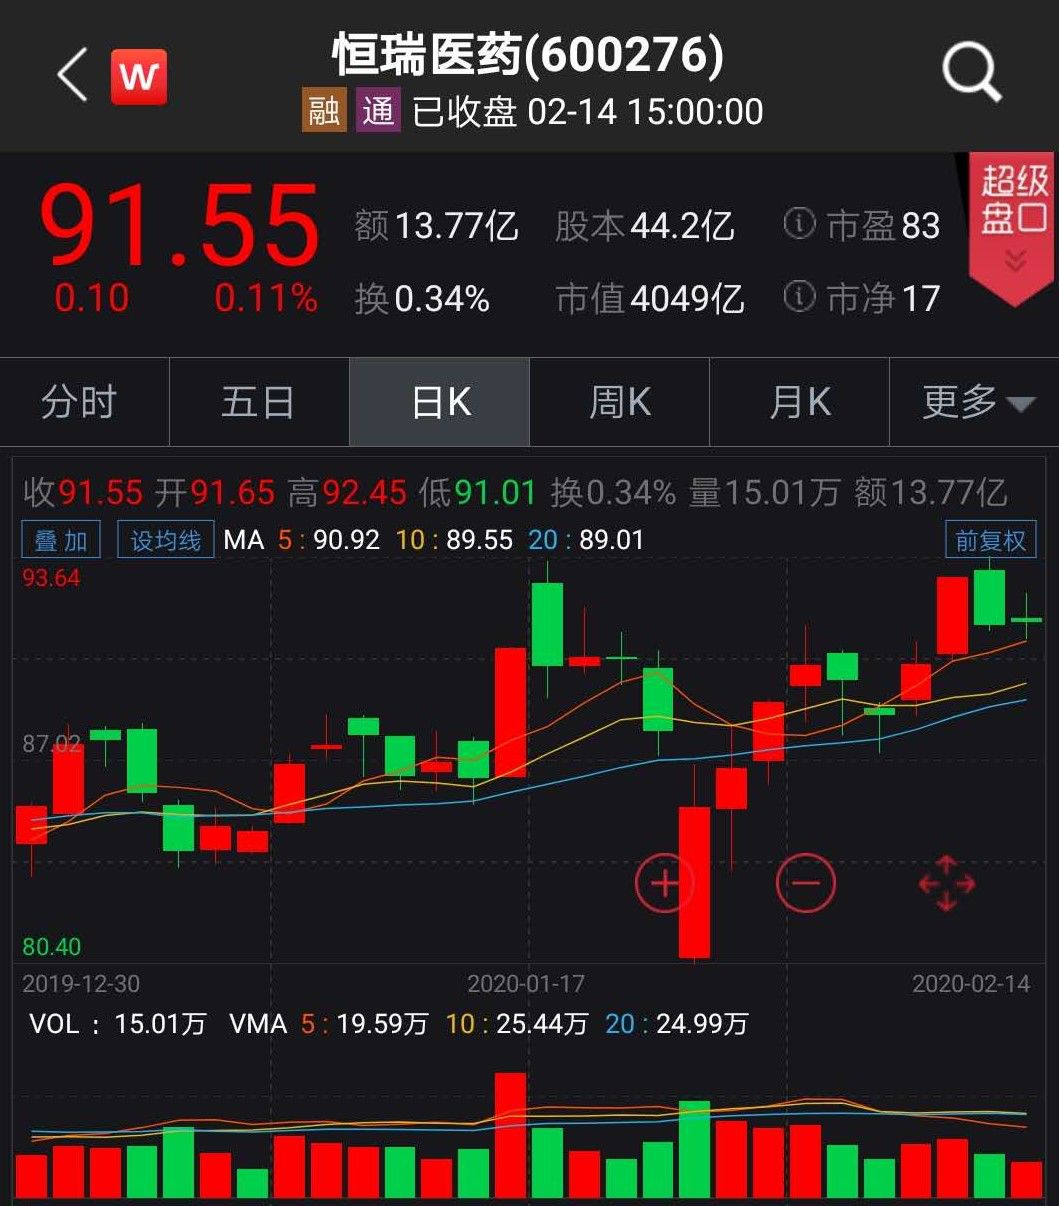Tap the VOL 15.01万 label
This screenshot has height=1206, width=1059.
coord(118,1024)
